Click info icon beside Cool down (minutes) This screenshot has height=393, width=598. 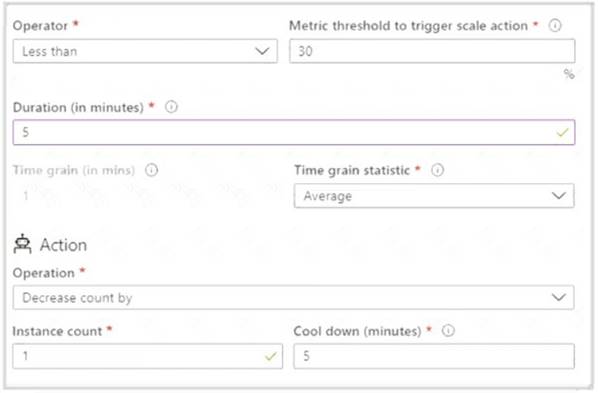448,330
